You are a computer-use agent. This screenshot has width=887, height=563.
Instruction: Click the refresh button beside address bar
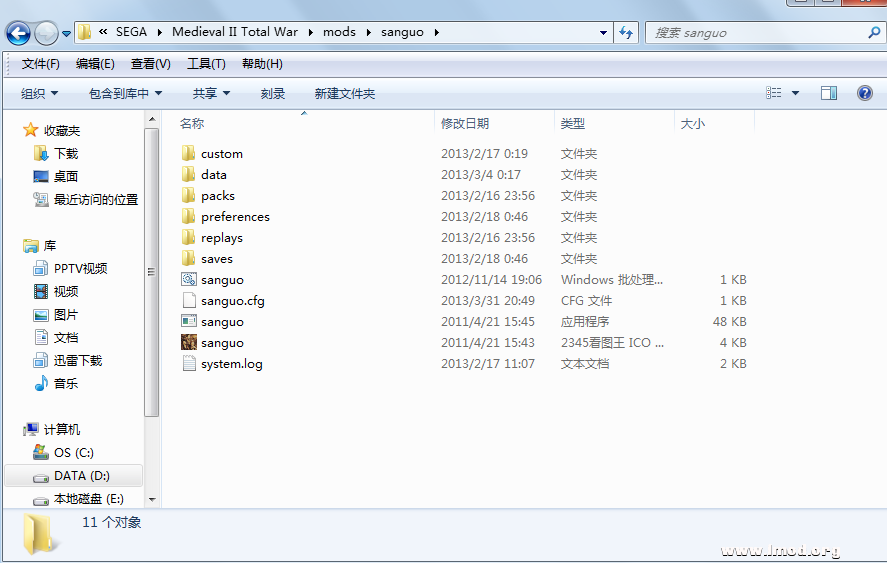(626, 33)
